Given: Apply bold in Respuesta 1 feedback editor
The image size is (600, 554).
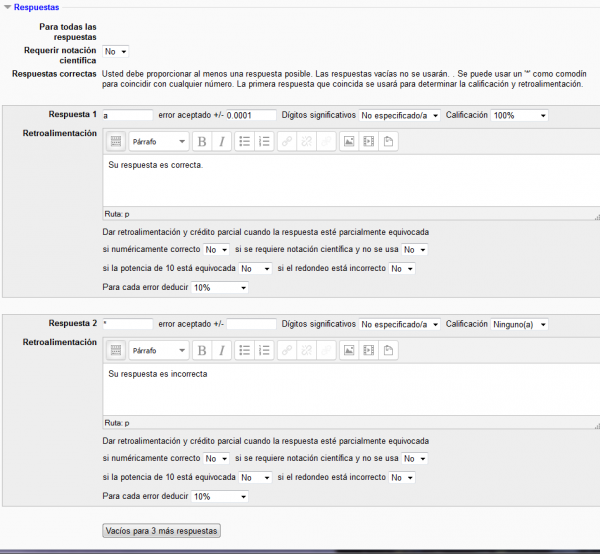Looking at the screenshot, I should 201,141.
